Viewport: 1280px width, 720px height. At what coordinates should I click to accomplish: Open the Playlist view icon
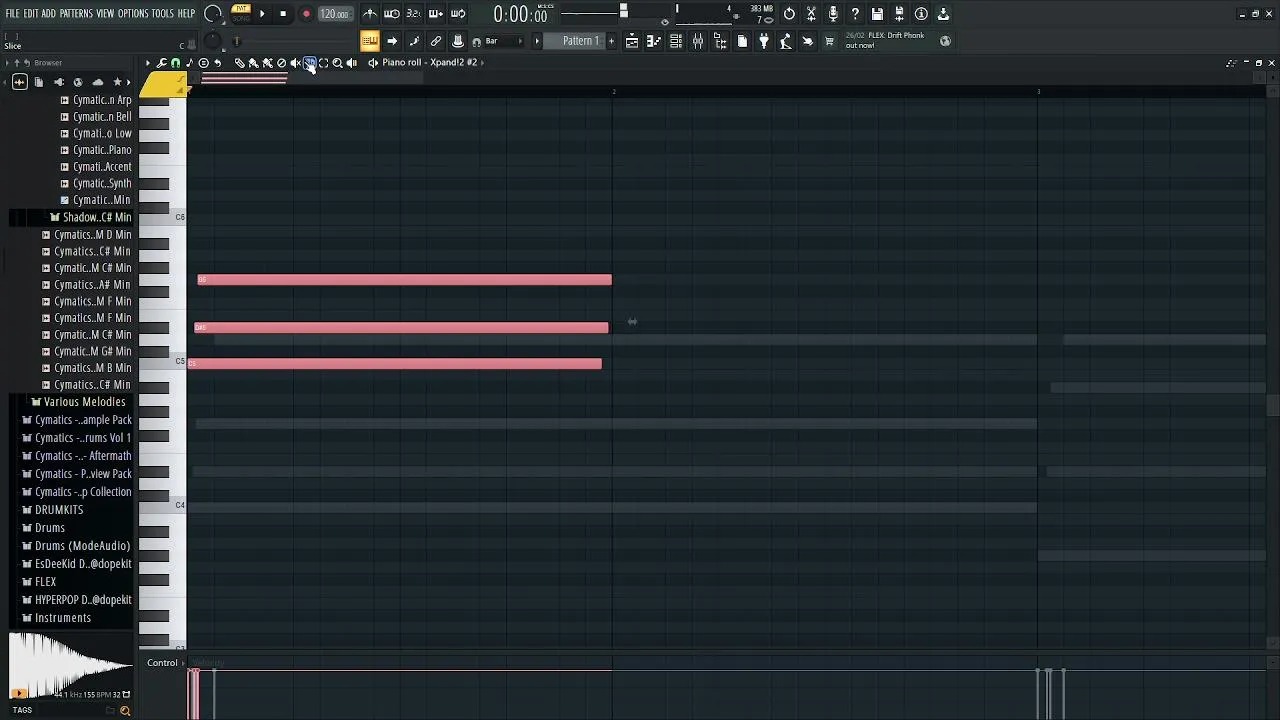click(x=632, y=41)
